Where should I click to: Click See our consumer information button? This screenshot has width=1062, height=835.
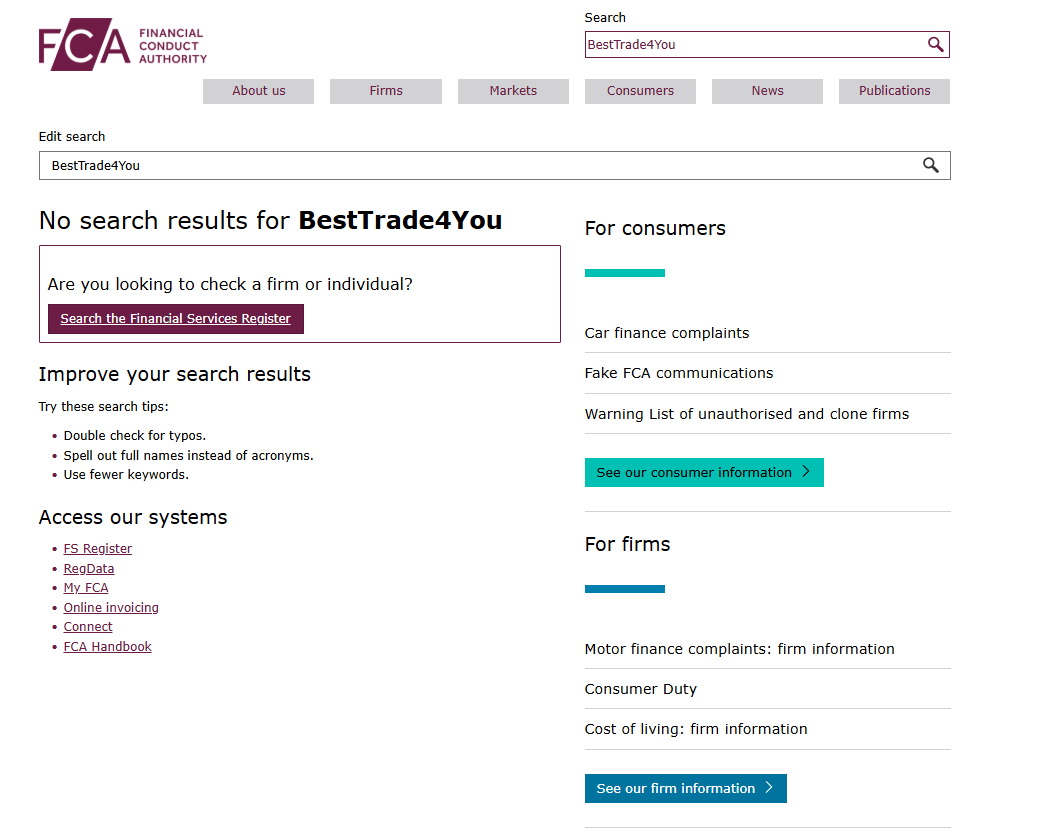(704, 473)
